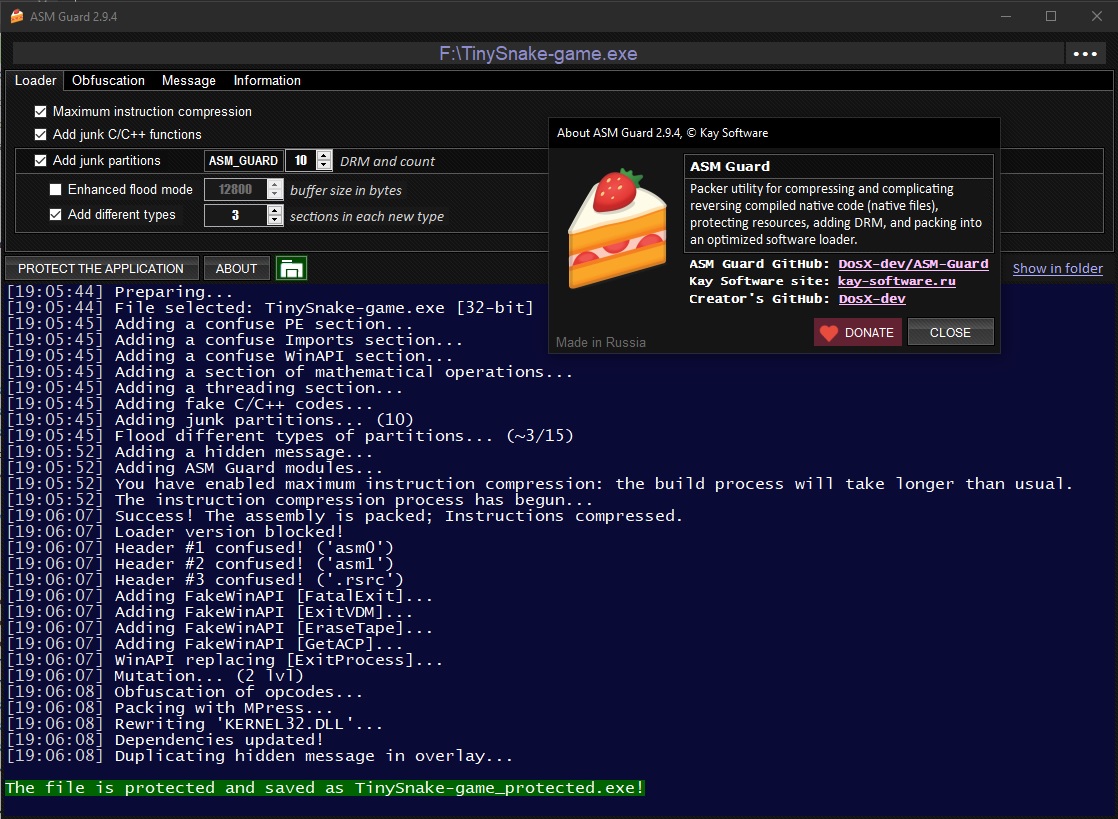
Task: Enable Enhanced flood mode checkbox
Action: click(56, 190)
